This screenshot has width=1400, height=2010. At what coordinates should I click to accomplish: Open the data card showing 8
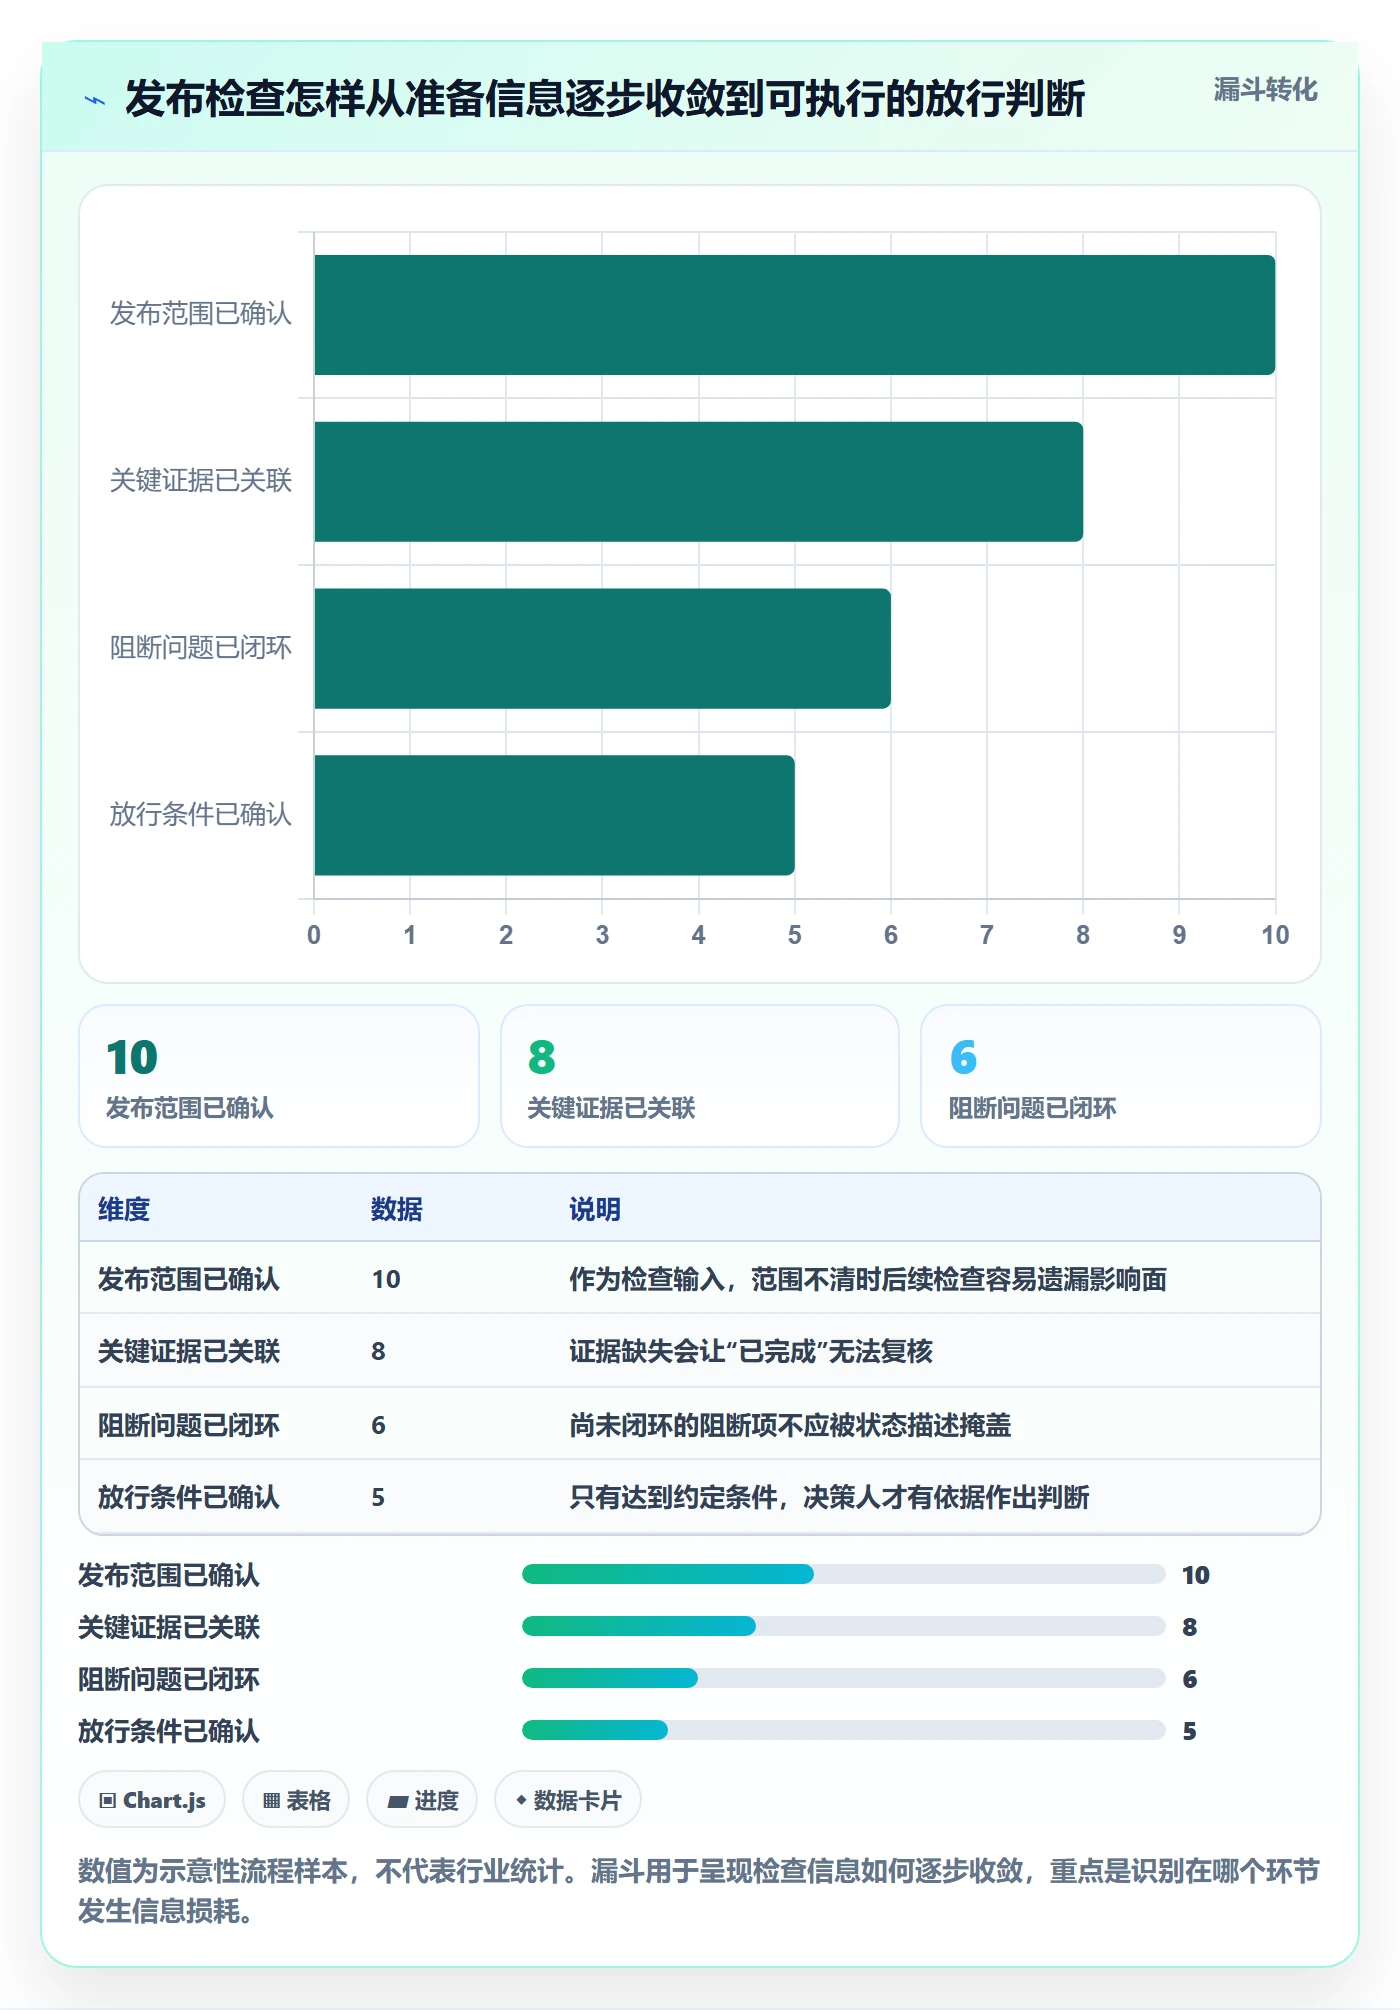pos(700,1076)
